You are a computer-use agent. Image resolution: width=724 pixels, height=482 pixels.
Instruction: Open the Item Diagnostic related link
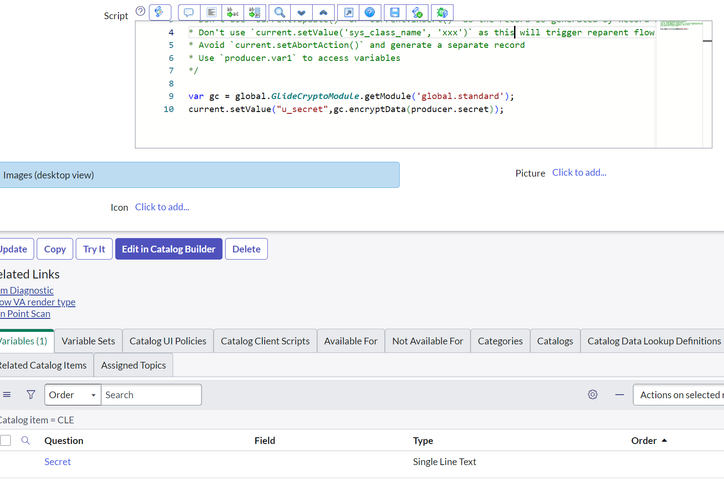[27, 290]
